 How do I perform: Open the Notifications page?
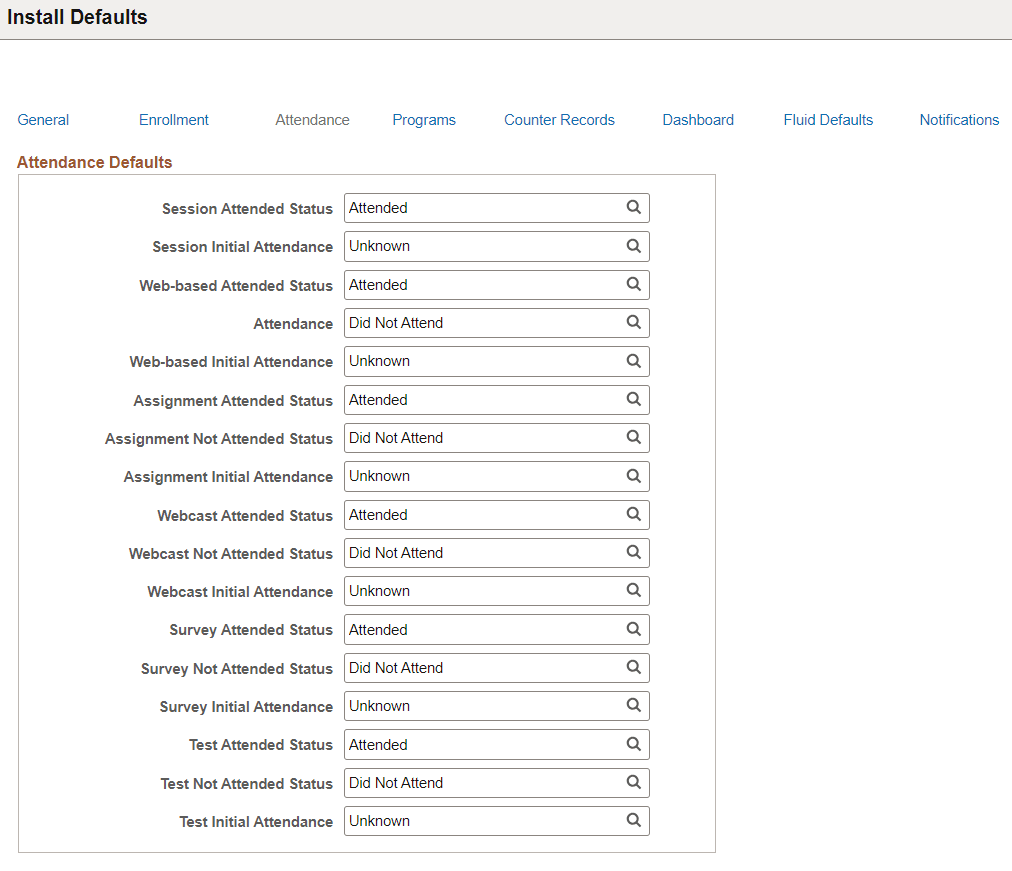(959, 119)
